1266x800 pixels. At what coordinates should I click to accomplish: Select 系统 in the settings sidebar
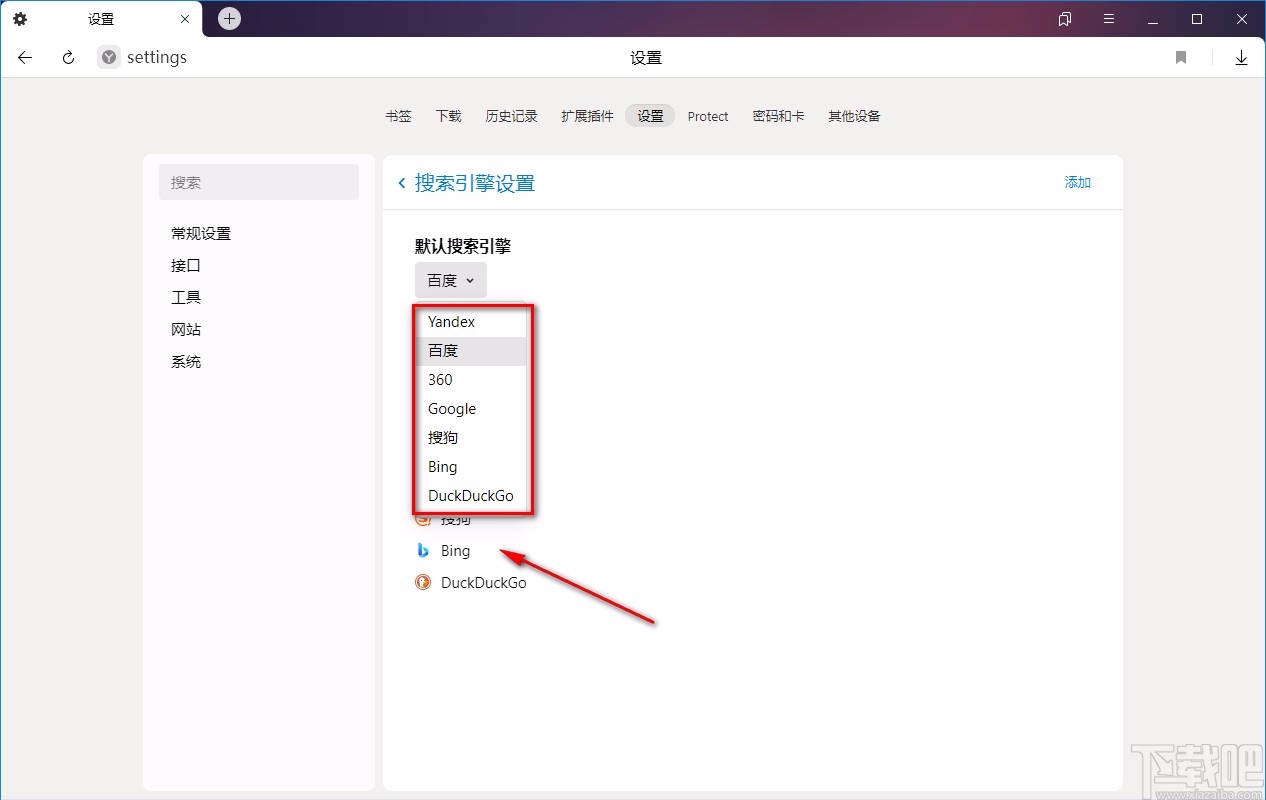[186, 361]
